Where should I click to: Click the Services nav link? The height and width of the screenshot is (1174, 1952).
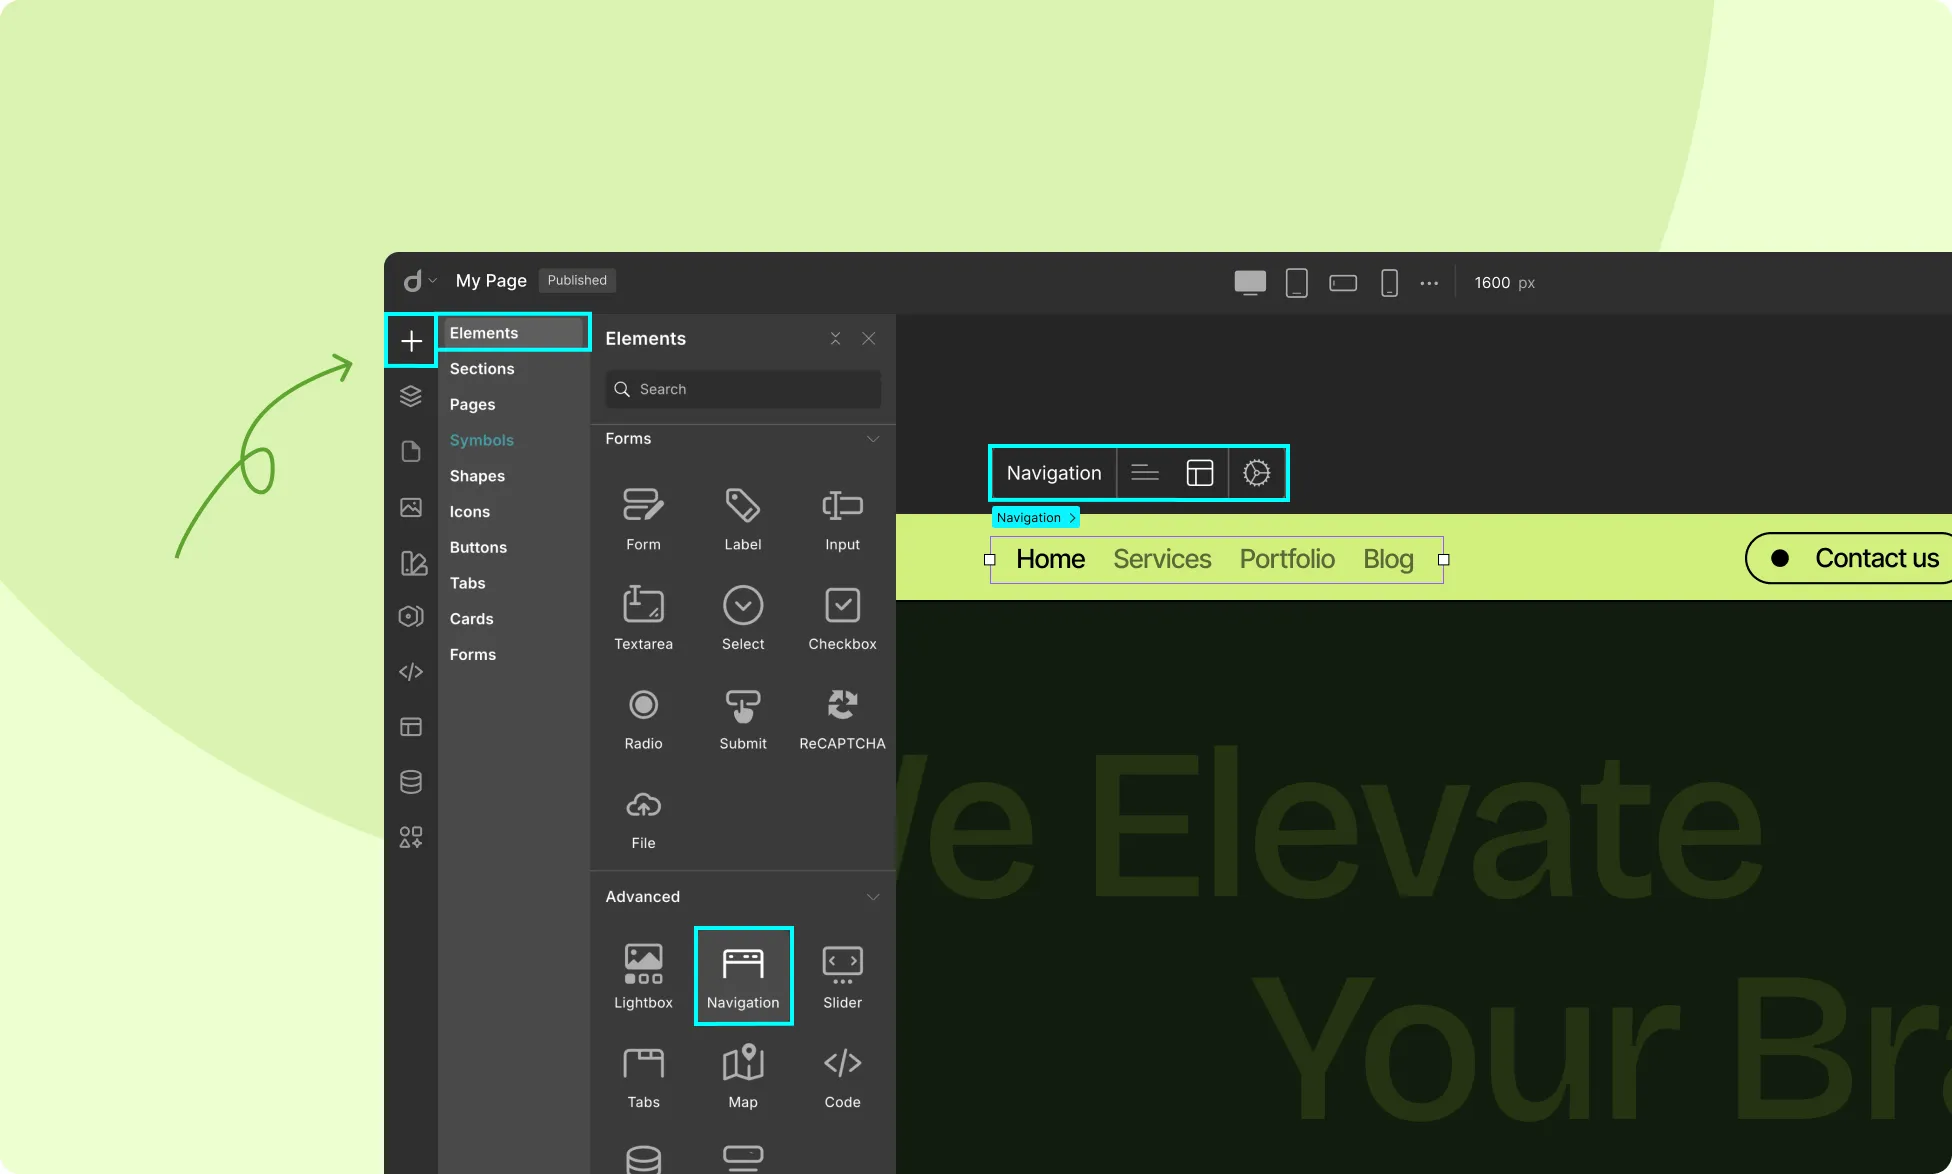[1162, 559]
